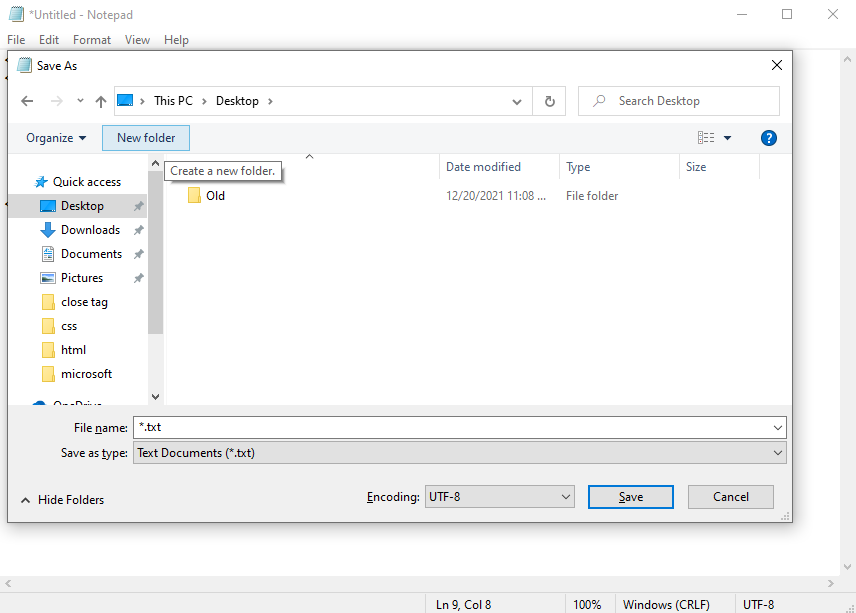The width and height of the screenshot is (856, 613).
Task: Click the Save button
Action: [x=631, y=497]
